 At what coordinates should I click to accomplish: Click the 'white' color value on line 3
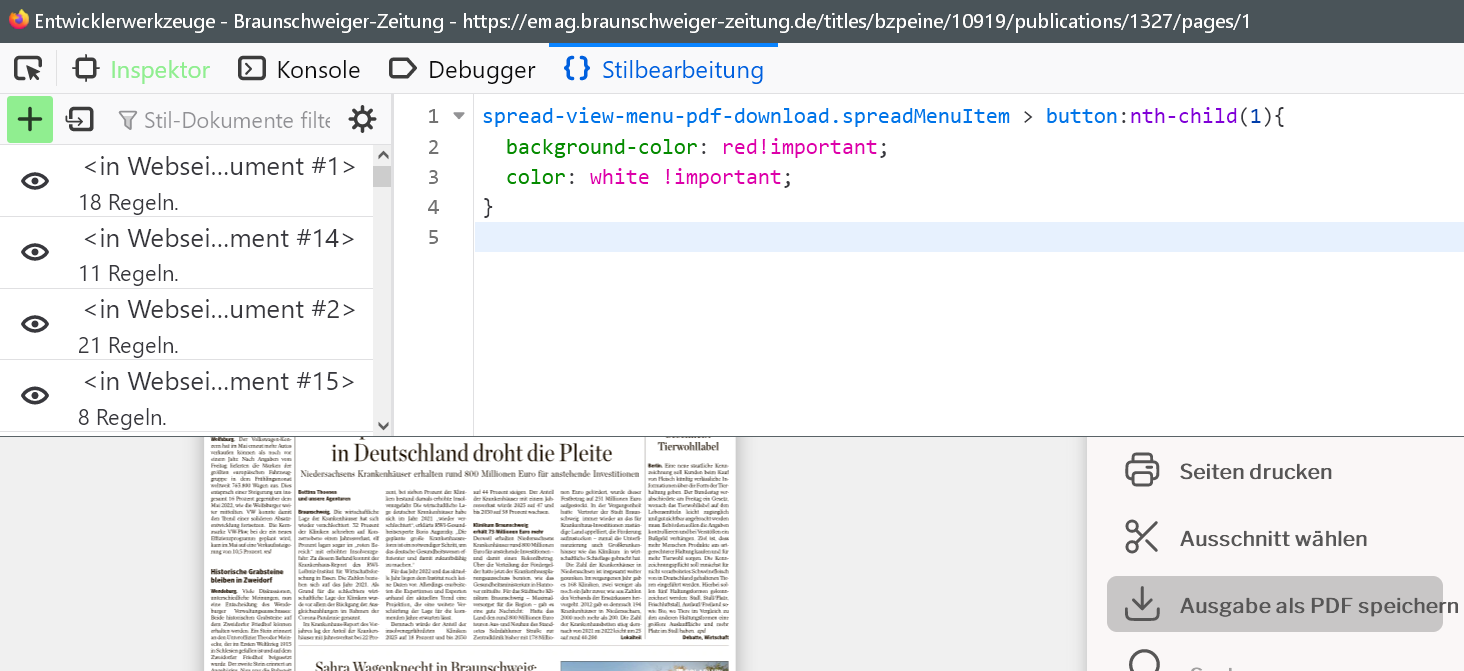coord(619,177)
